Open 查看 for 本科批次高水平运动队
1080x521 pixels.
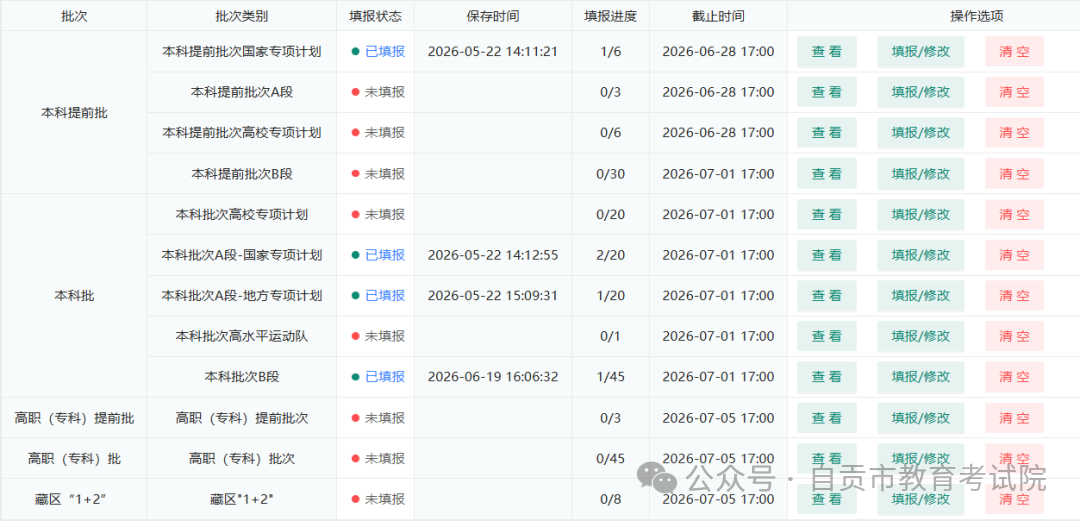[x=827, y=336]
